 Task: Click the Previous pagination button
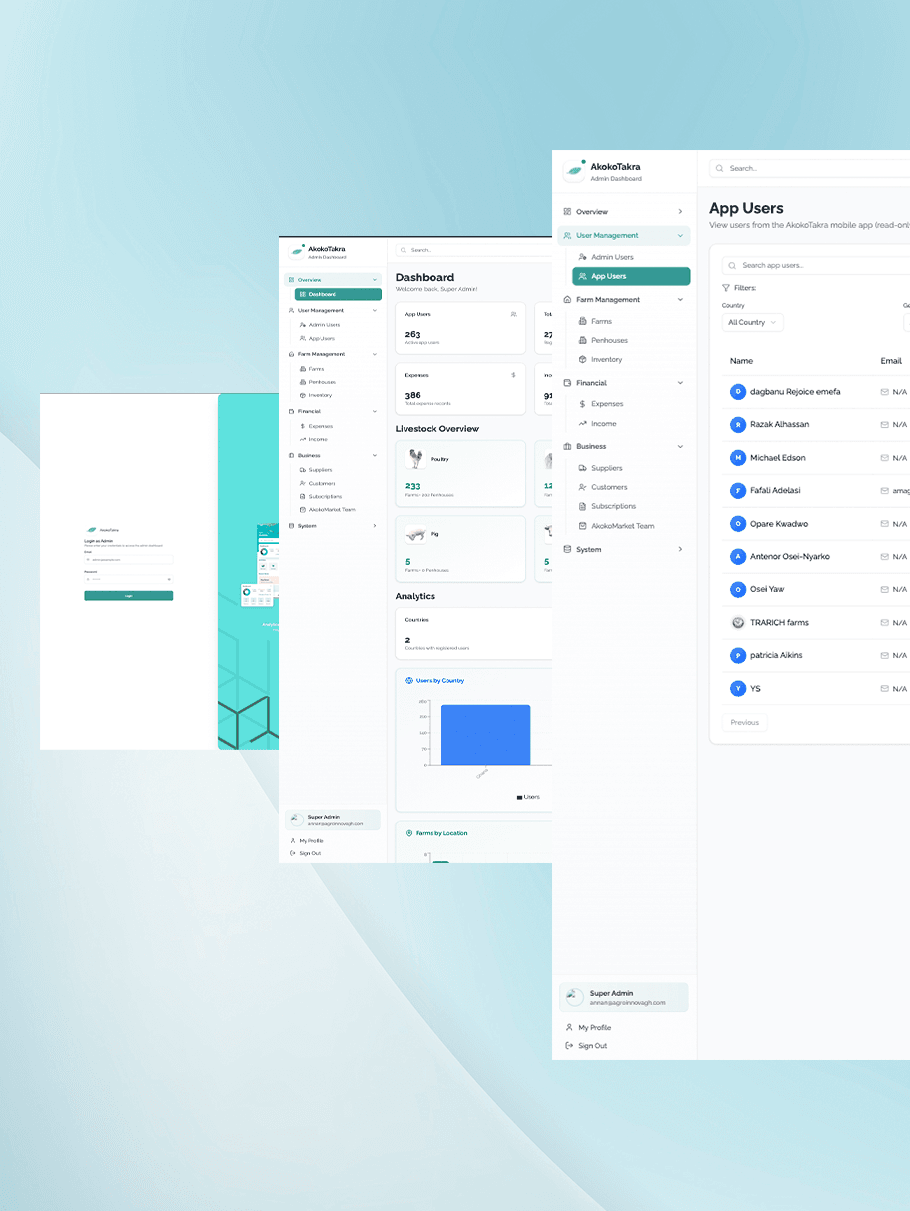point(744,722)
